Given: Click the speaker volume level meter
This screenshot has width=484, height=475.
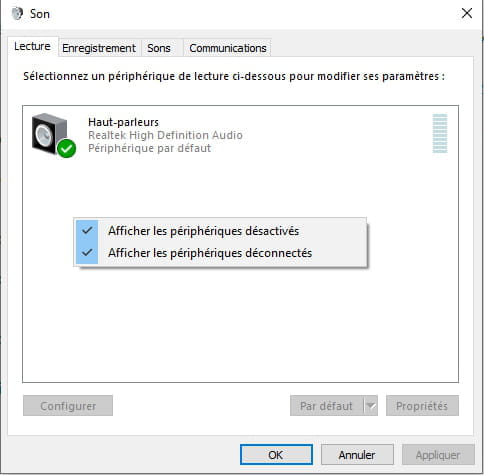Looking at the screenshot, I should coord(440,133).
